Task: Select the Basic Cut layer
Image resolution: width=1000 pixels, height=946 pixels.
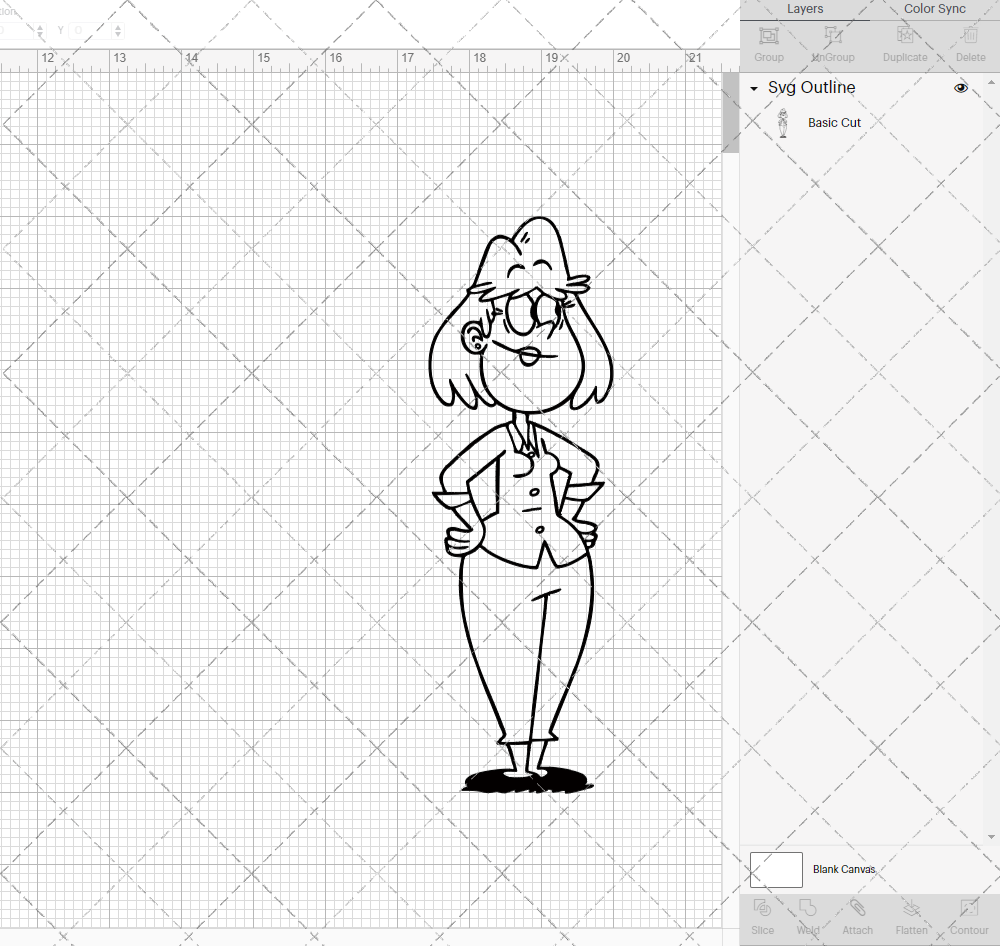Action: (x=834, y=122)
